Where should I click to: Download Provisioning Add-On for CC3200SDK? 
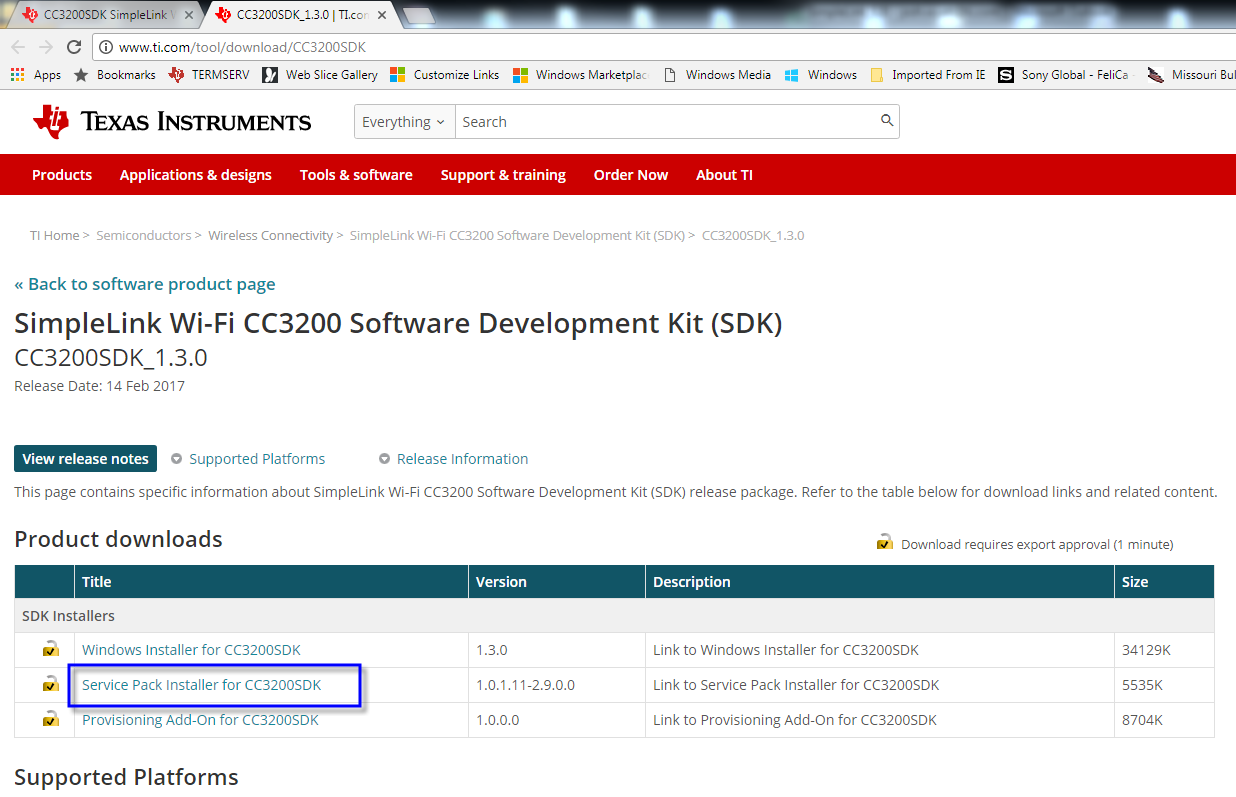[200, 720]
